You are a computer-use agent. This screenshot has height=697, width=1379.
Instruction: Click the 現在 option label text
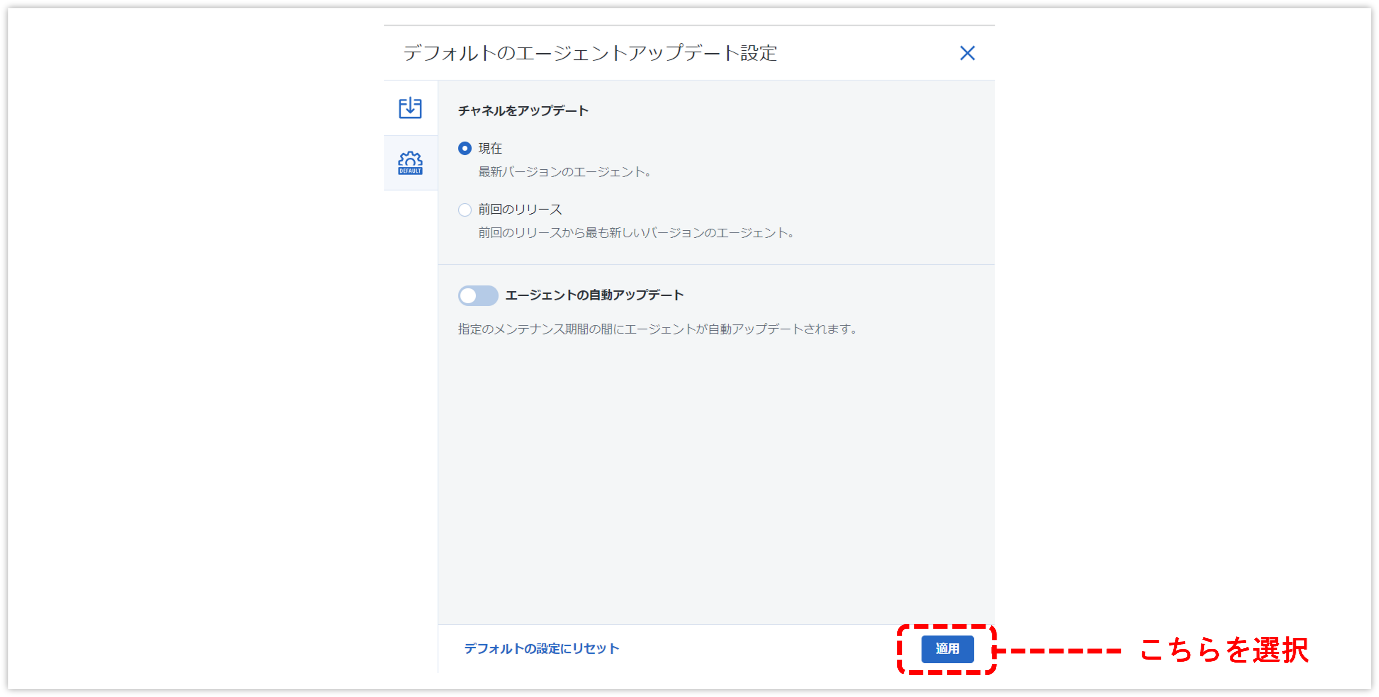pos(490,148)
